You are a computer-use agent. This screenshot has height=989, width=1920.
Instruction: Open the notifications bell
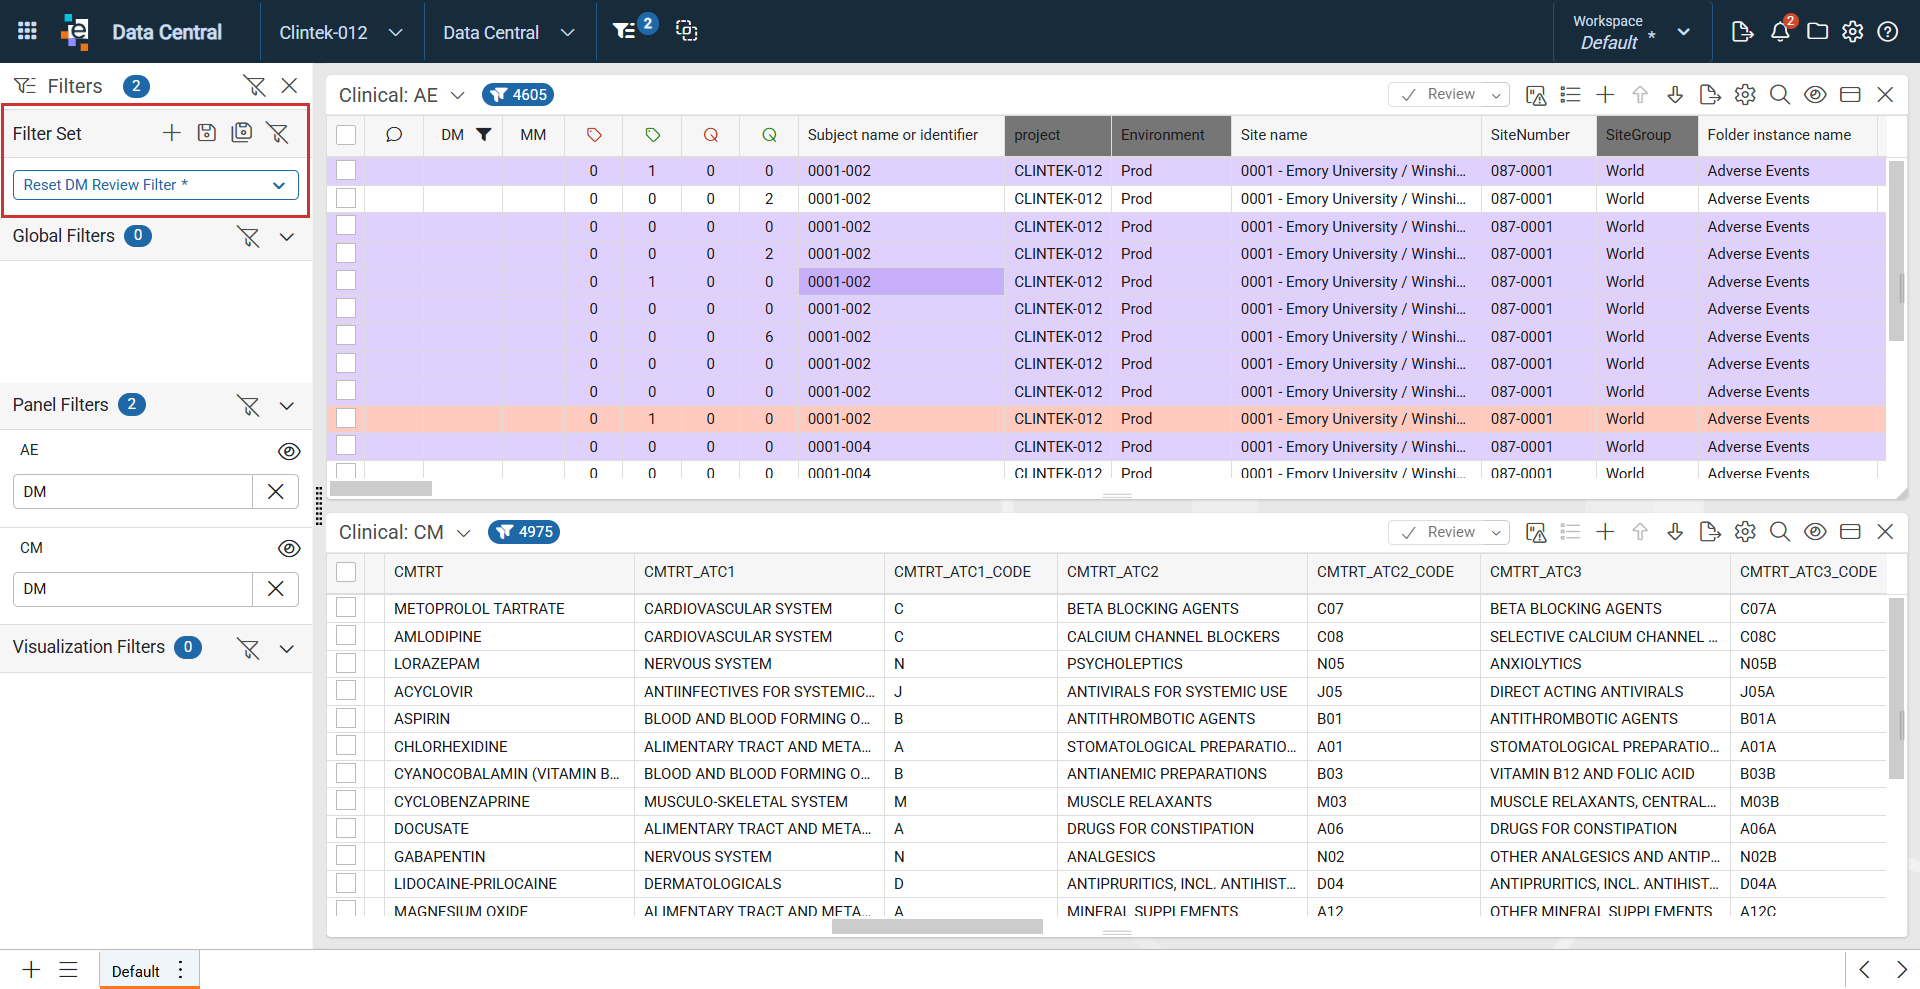pyautogui.click(x=1780, y=32)
